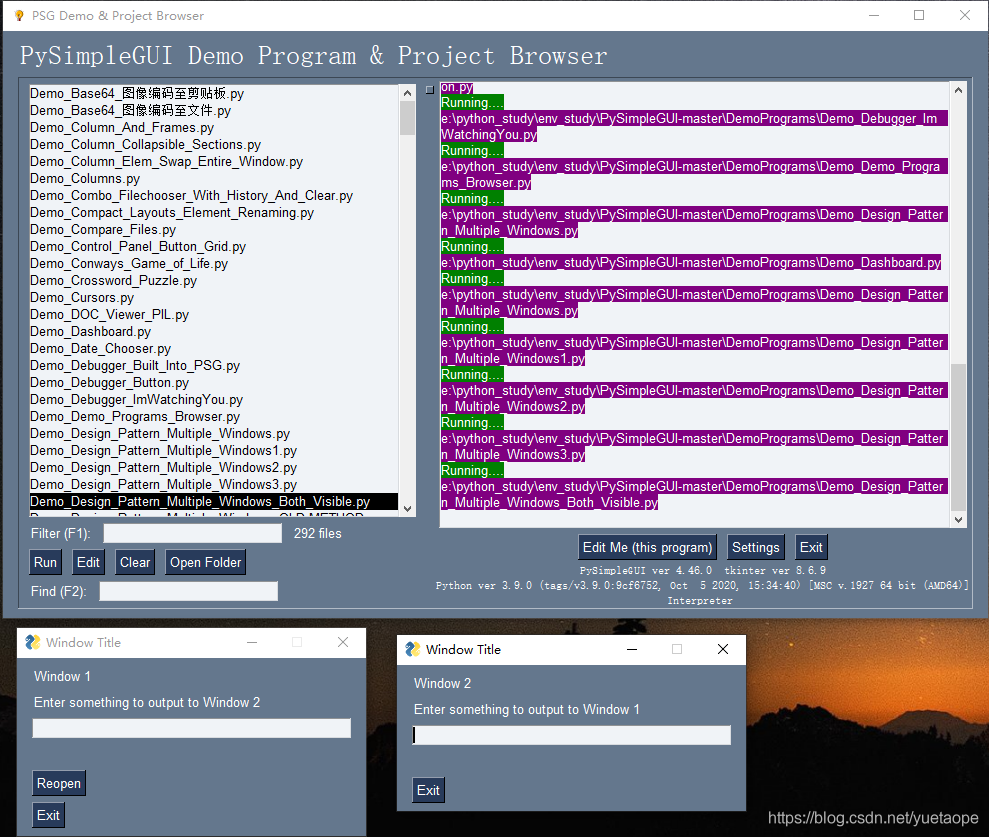Click Reopen in Window 1
The height and width of the screenshot is (837, 989).
[59, 783]
